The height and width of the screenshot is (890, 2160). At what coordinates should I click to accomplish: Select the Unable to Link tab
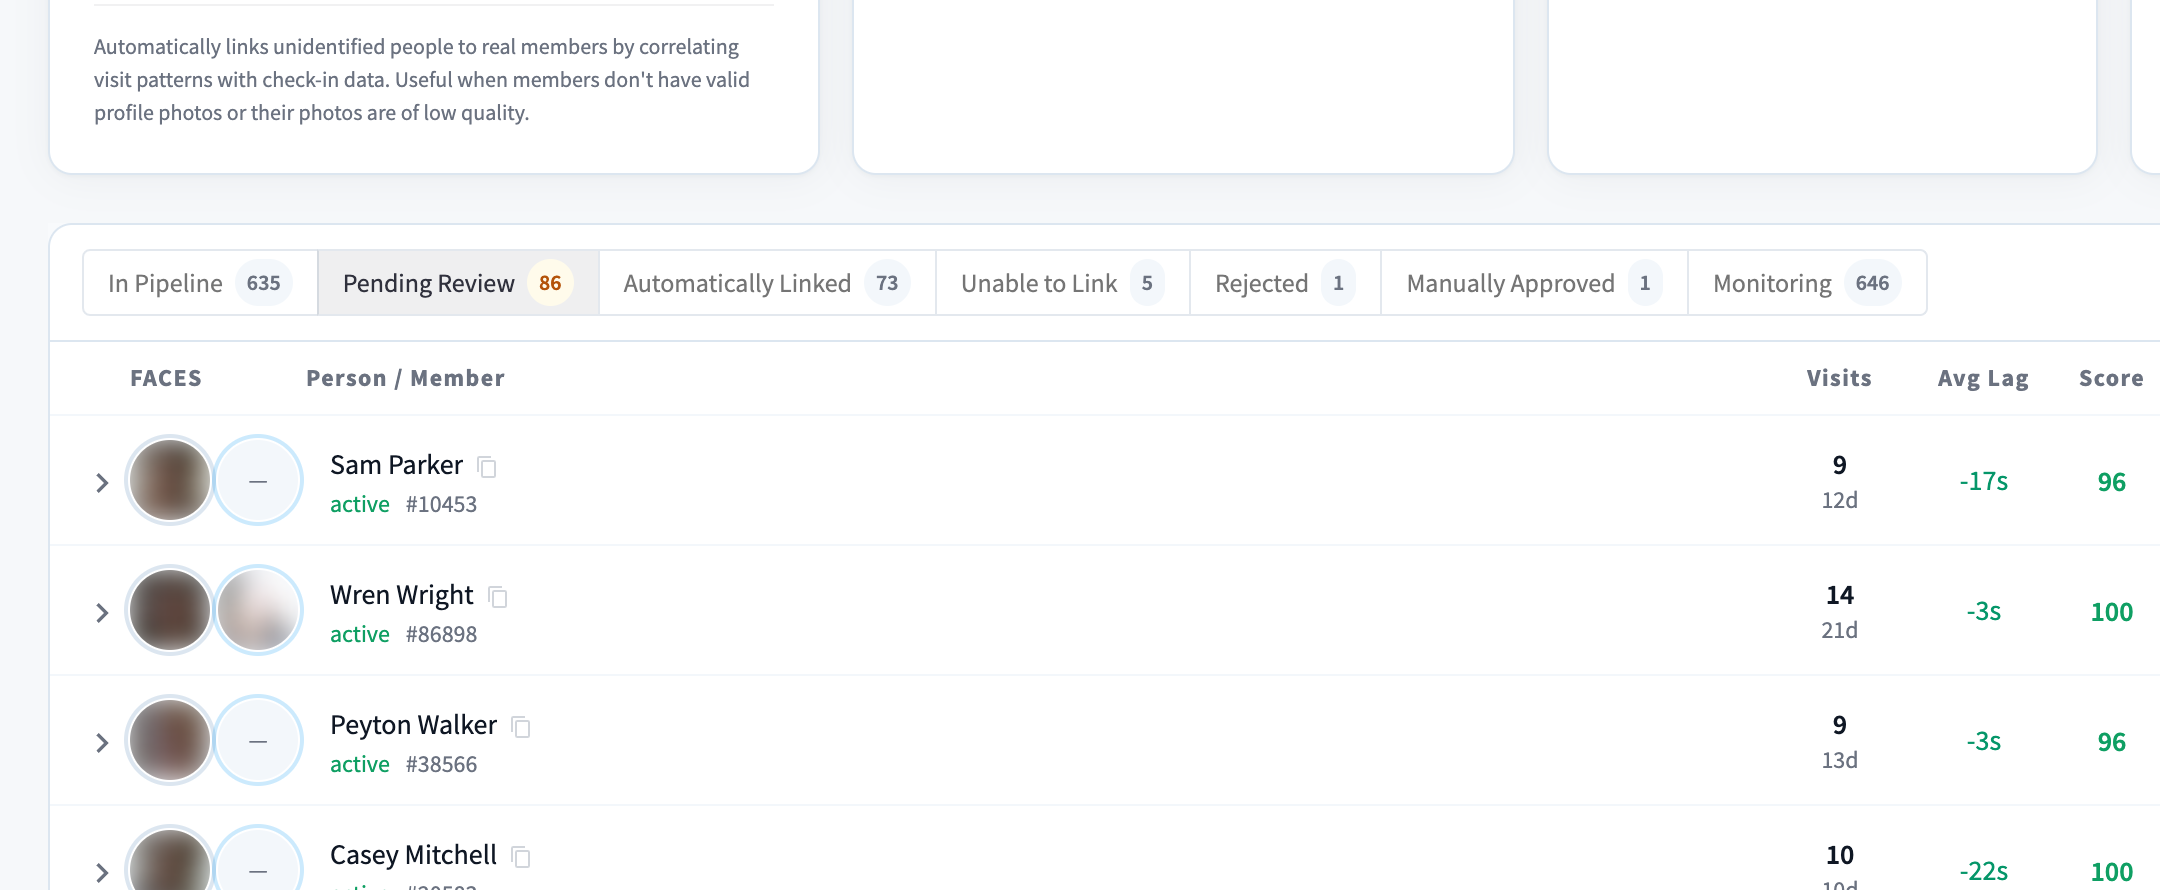point(1063,283)
